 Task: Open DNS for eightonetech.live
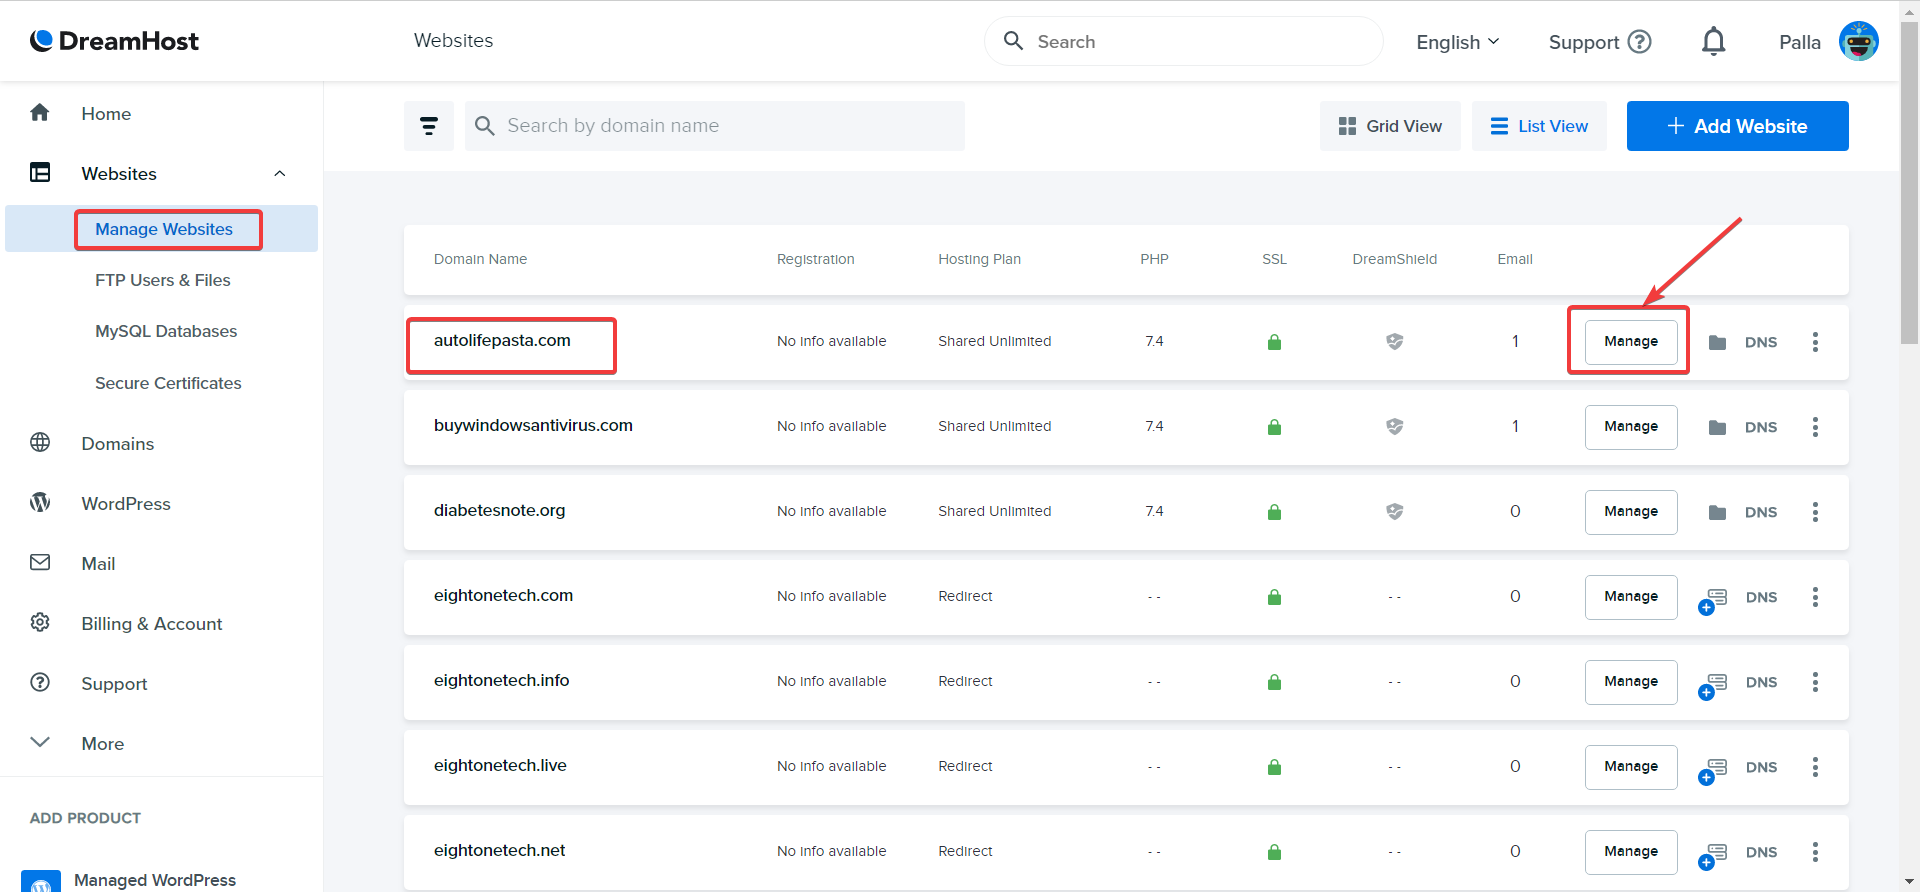[x=1761, y=767]
